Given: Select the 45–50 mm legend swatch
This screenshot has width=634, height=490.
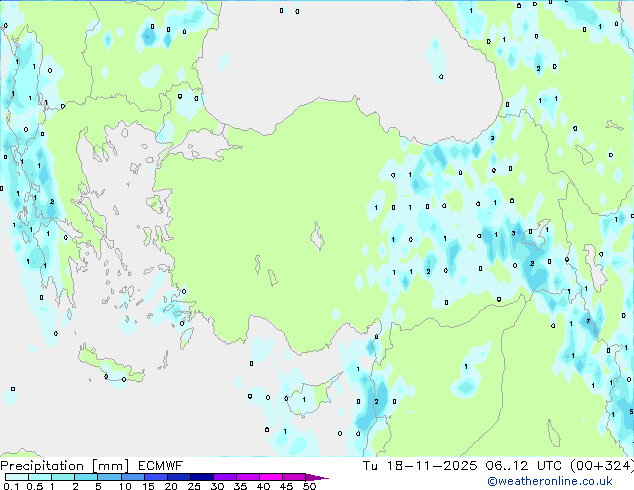Looking at the screenshot, I should [294, 477].
